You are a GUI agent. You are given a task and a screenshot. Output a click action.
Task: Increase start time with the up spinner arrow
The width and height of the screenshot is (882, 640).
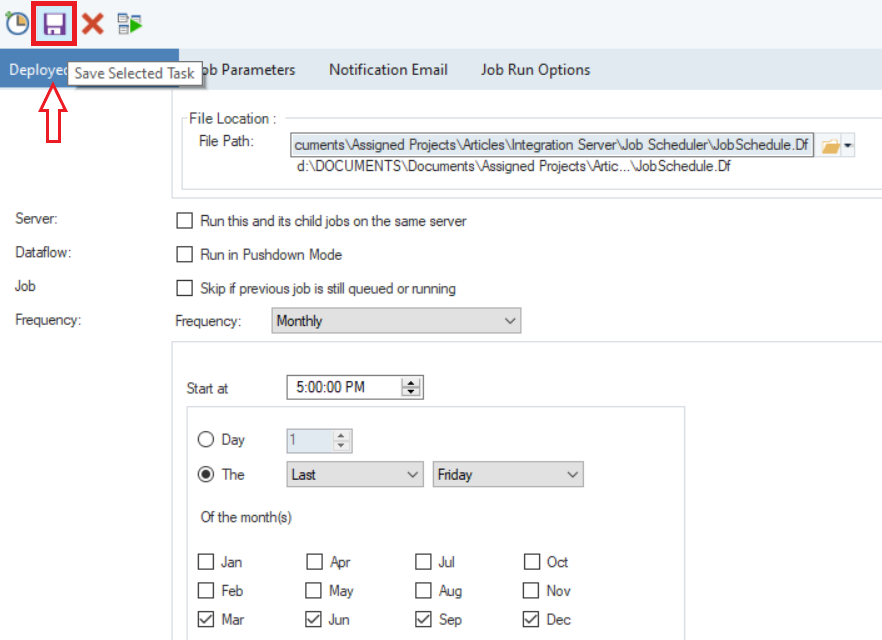pyautogui.click(x=412, y=383)
